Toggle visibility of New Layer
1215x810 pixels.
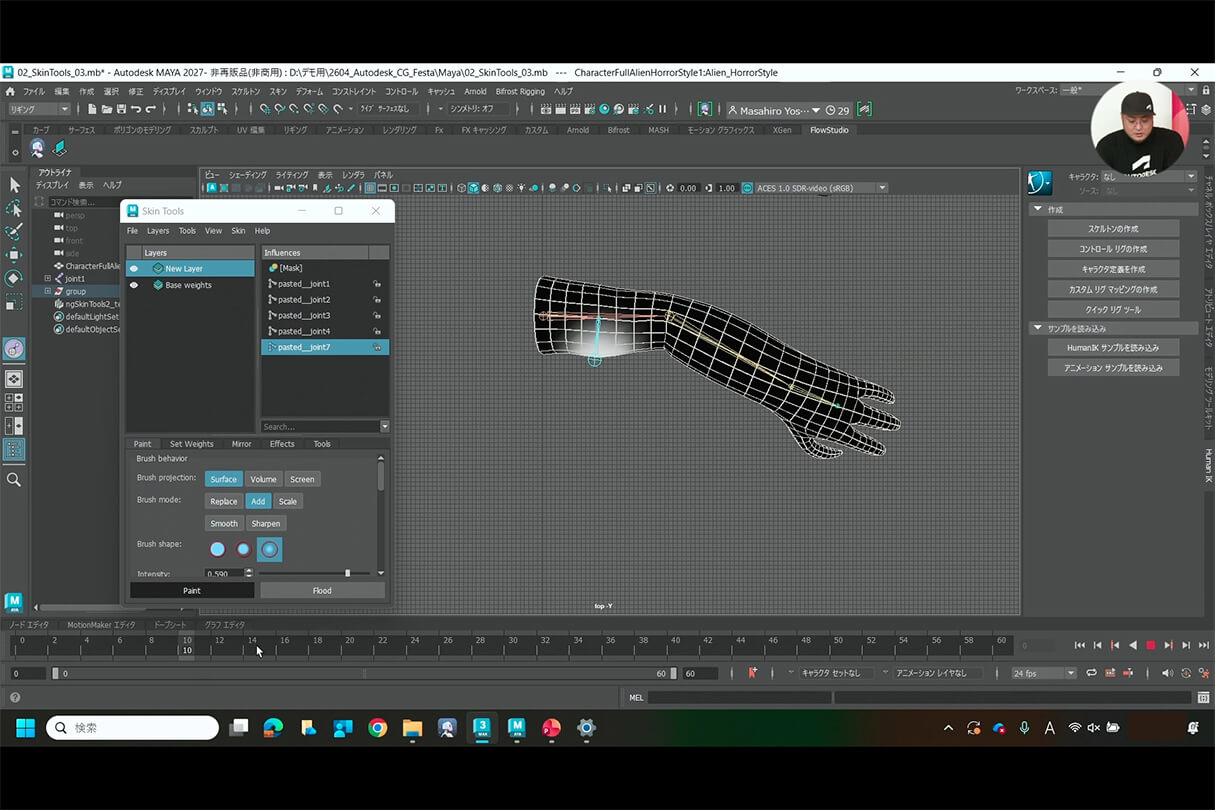134,269
